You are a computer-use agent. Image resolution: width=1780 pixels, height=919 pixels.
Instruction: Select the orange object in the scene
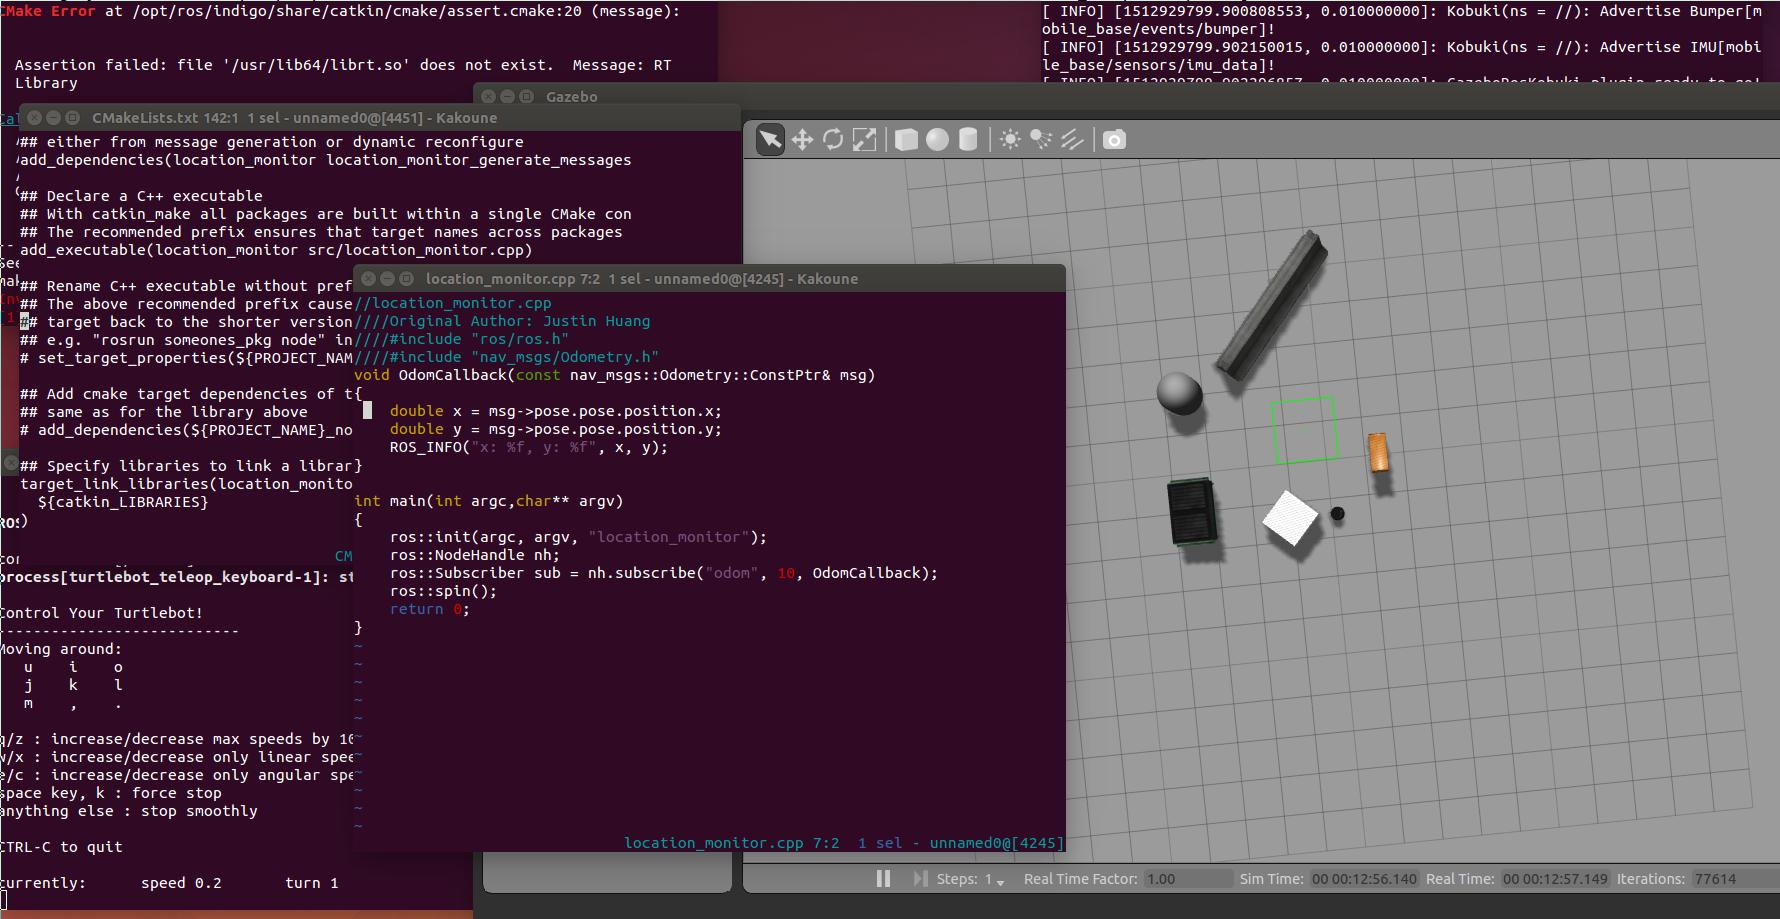pyautogui.click(x=1378, y=452)
